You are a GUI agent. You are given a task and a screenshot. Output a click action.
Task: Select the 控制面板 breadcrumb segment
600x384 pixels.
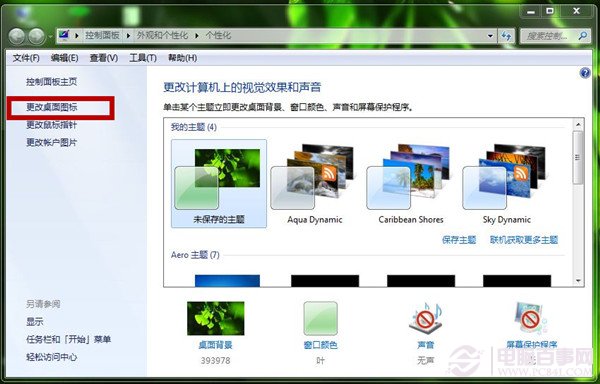(x=102, y=36)
